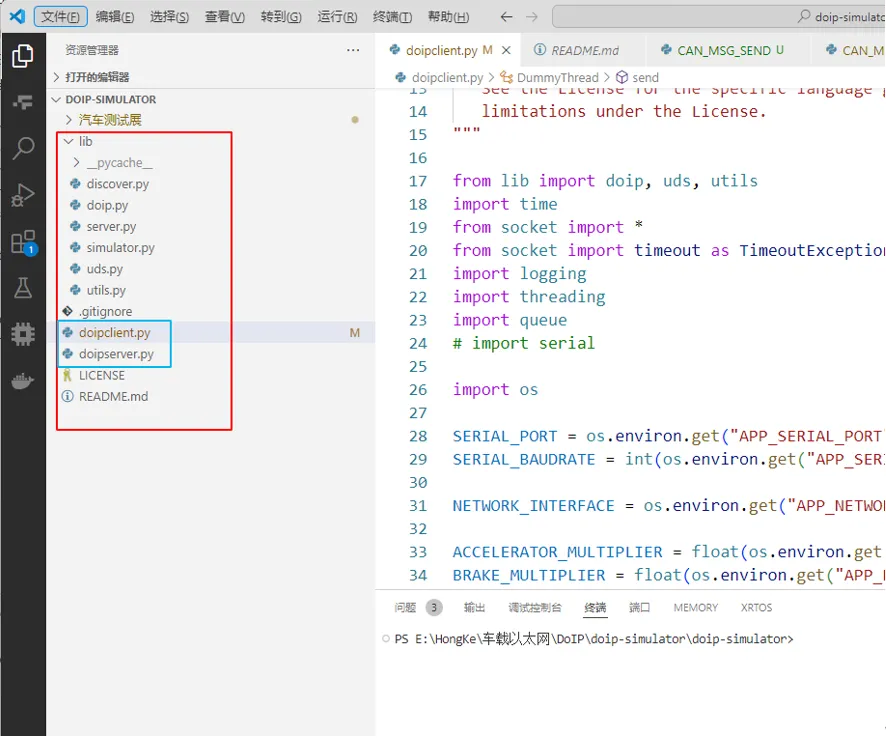This screenshot has width=886, height=740.
Task: Open the Search view in activity bar
Action: pyautogui.click(x=23, y=148)
